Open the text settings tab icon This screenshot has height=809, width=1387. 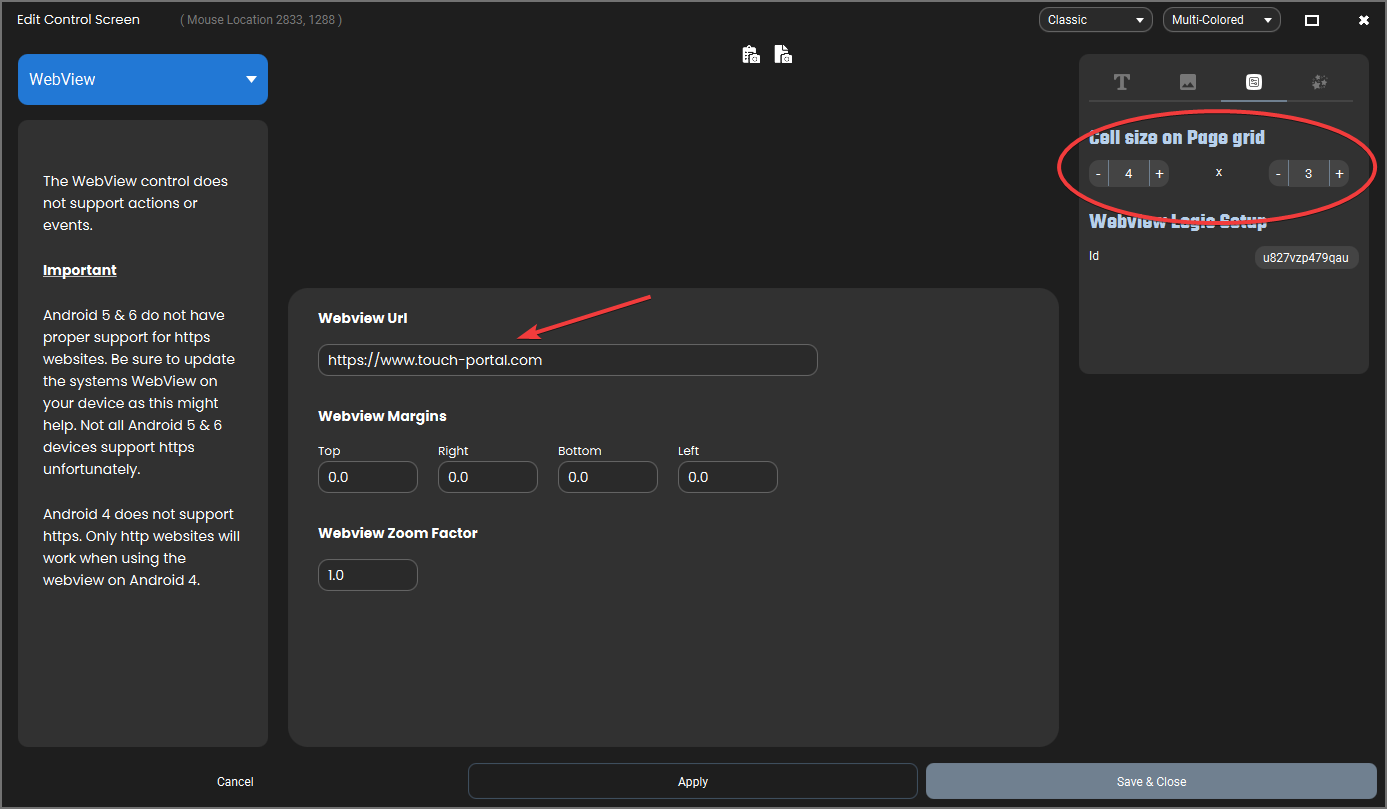(1122, 82)
